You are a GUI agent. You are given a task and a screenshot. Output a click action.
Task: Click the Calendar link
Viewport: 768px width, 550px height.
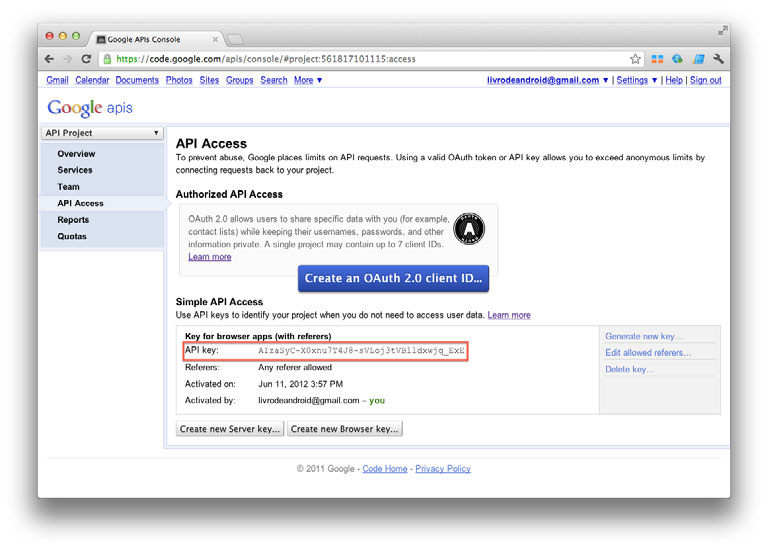[x=92, y=80]
